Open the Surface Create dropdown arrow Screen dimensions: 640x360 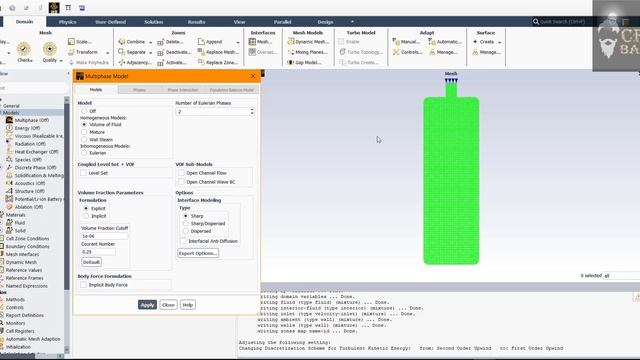coord(500,42)
